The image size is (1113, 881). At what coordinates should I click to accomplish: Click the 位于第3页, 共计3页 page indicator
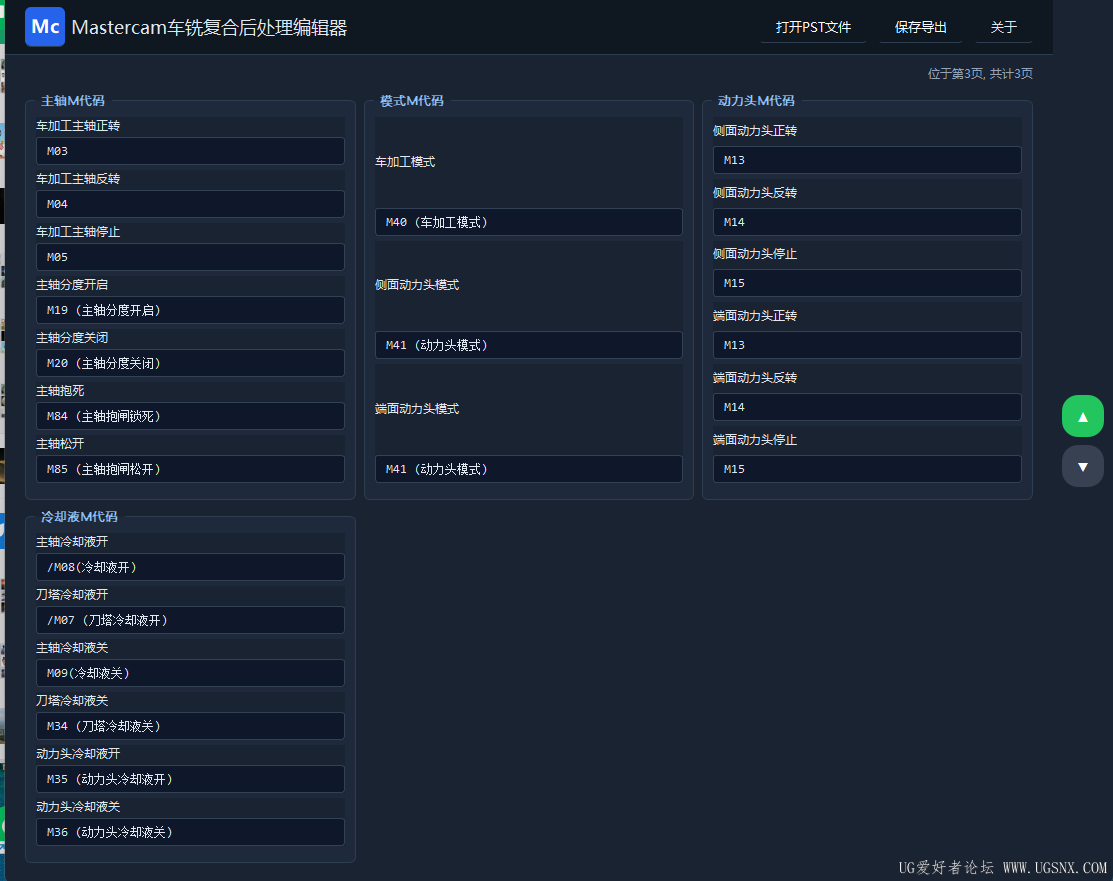tap(980, 74)
